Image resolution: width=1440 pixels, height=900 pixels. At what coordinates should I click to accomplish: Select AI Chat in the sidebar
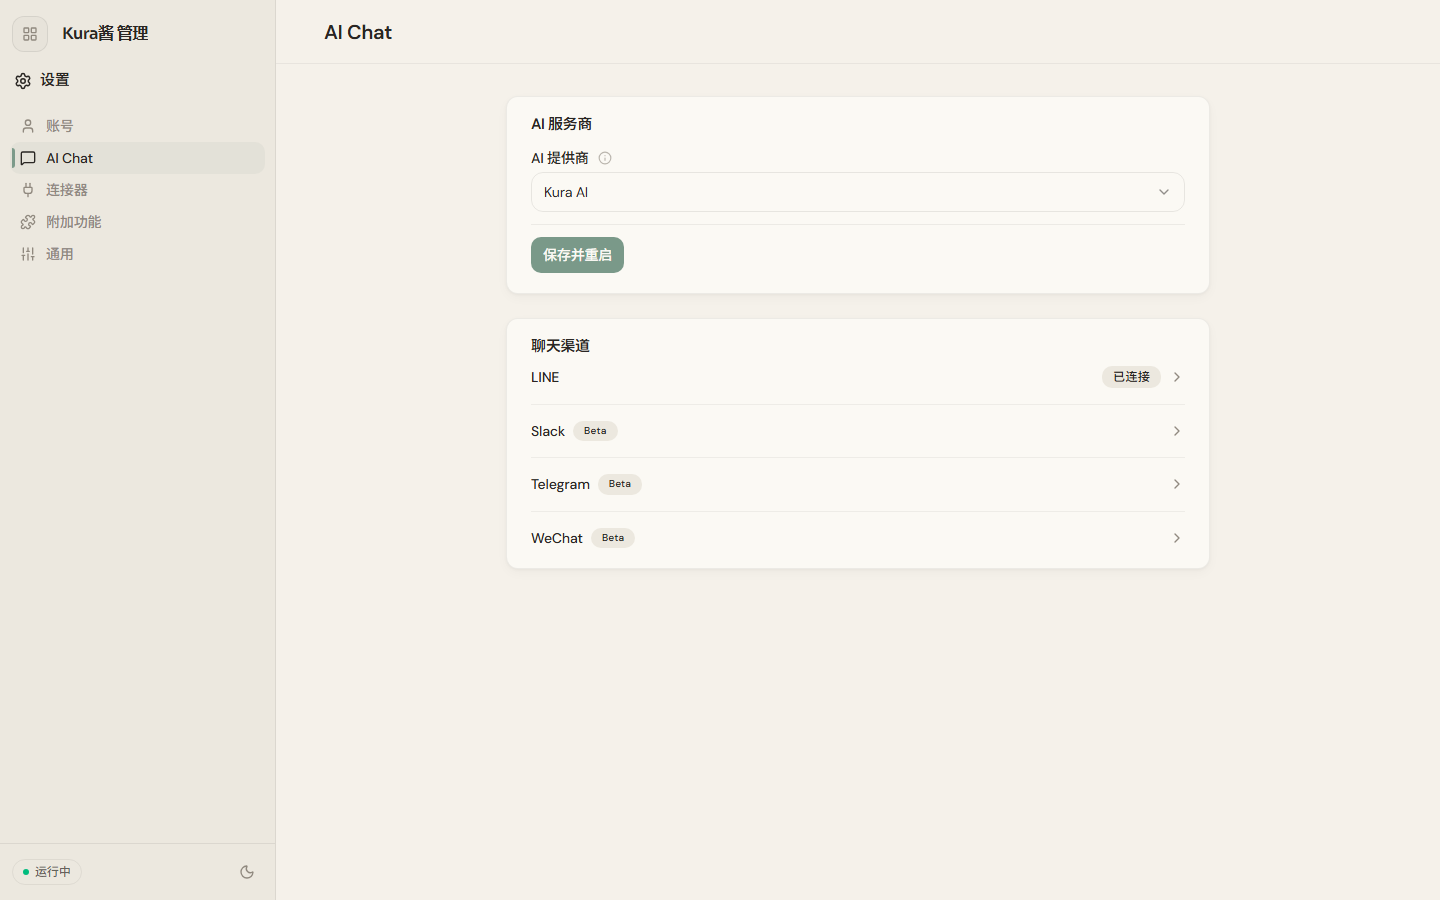click(x=138, y=158)
